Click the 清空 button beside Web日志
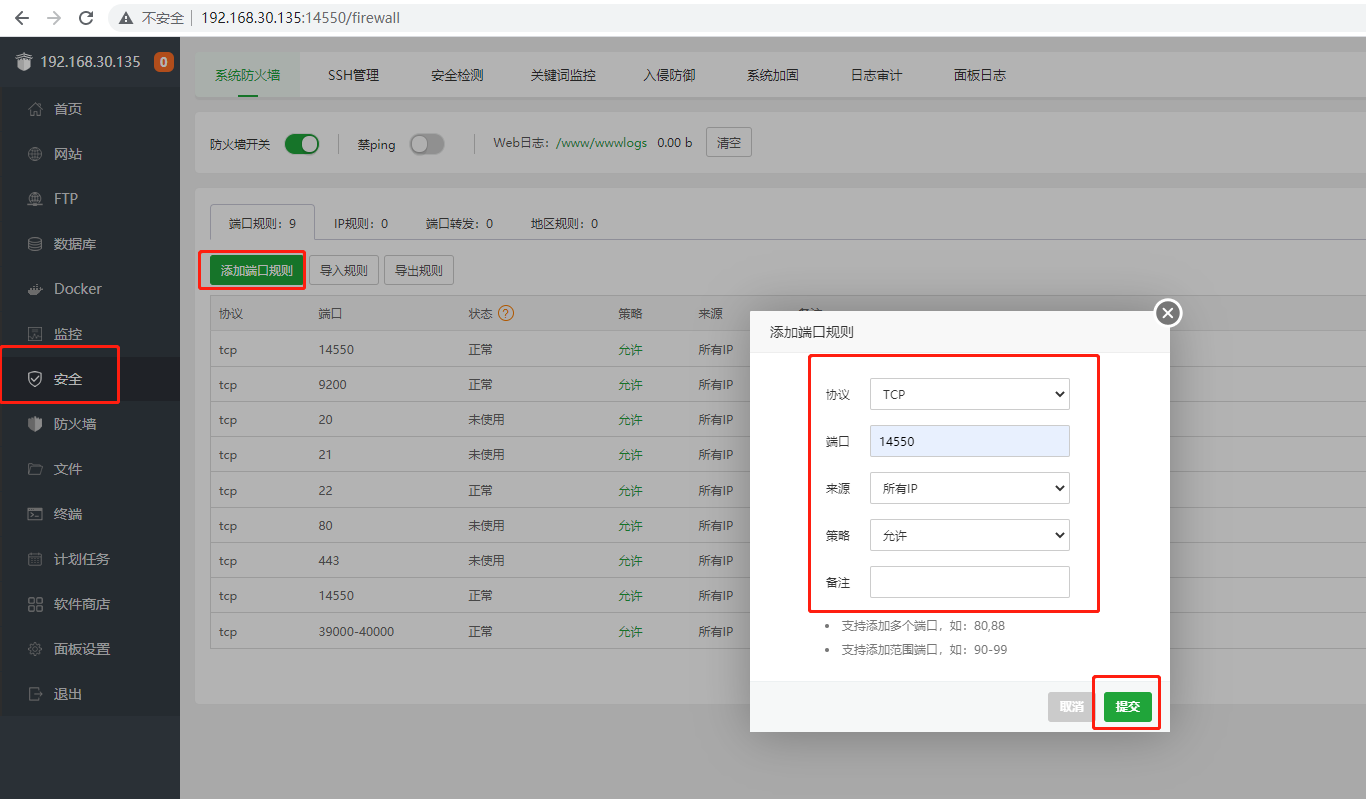 729,143
